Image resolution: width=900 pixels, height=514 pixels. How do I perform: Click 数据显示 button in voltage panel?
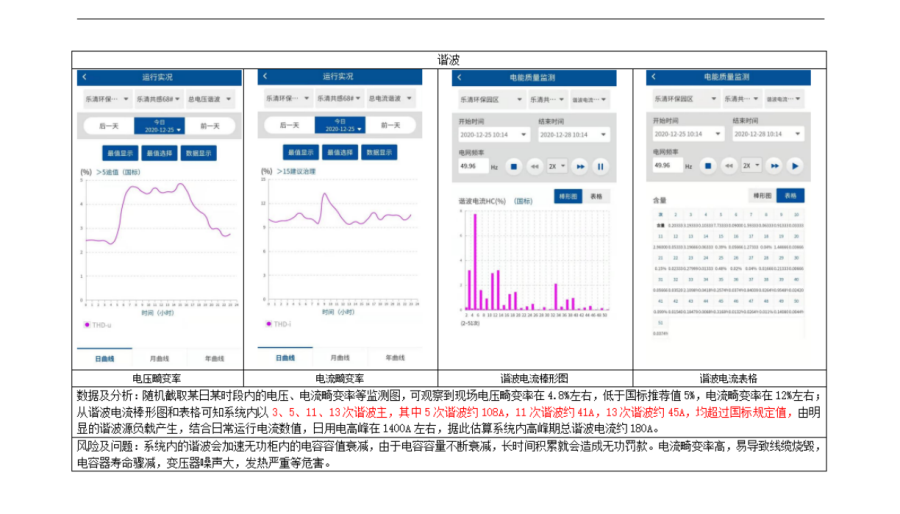[199, 153]
